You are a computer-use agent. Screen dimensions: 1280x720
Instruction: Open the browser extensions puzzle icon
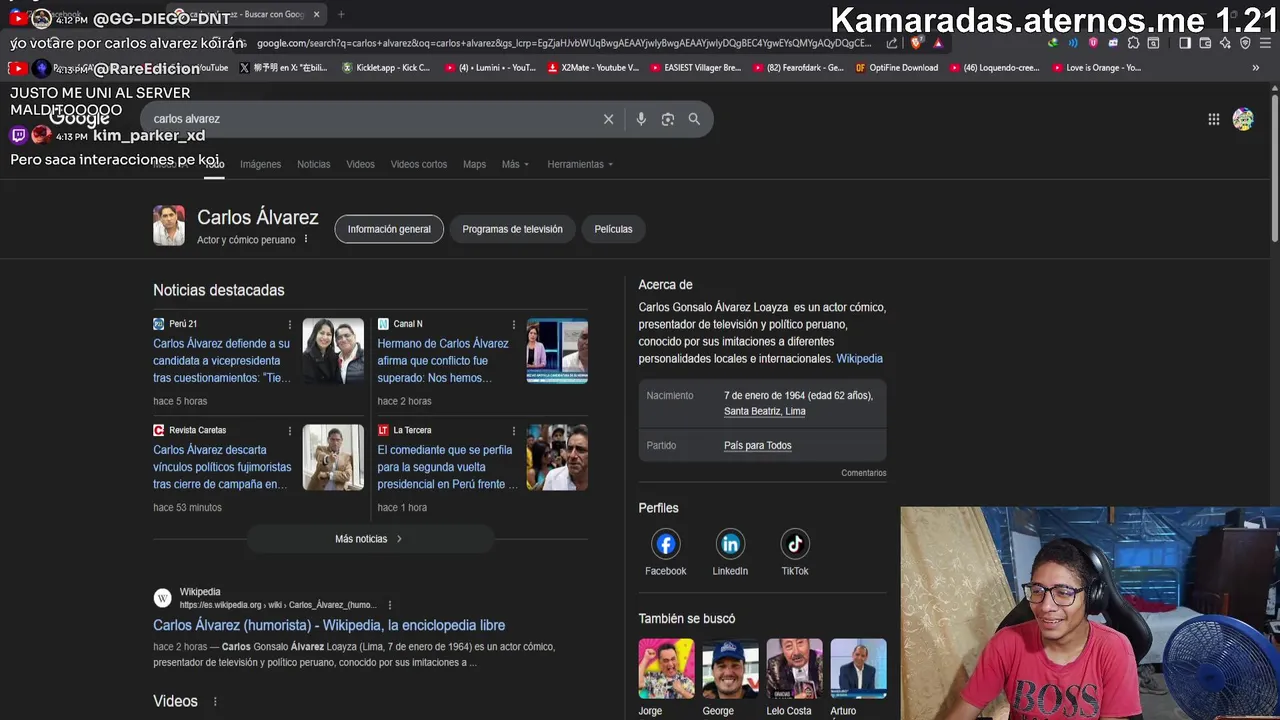pos(1133,43)
